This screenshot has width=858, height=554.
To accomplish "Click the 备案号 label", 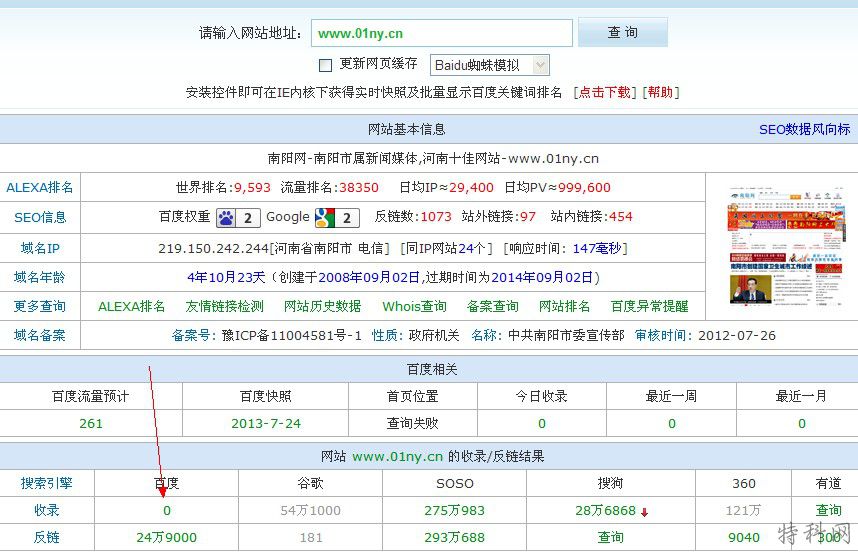I will [x=194, y=335].
